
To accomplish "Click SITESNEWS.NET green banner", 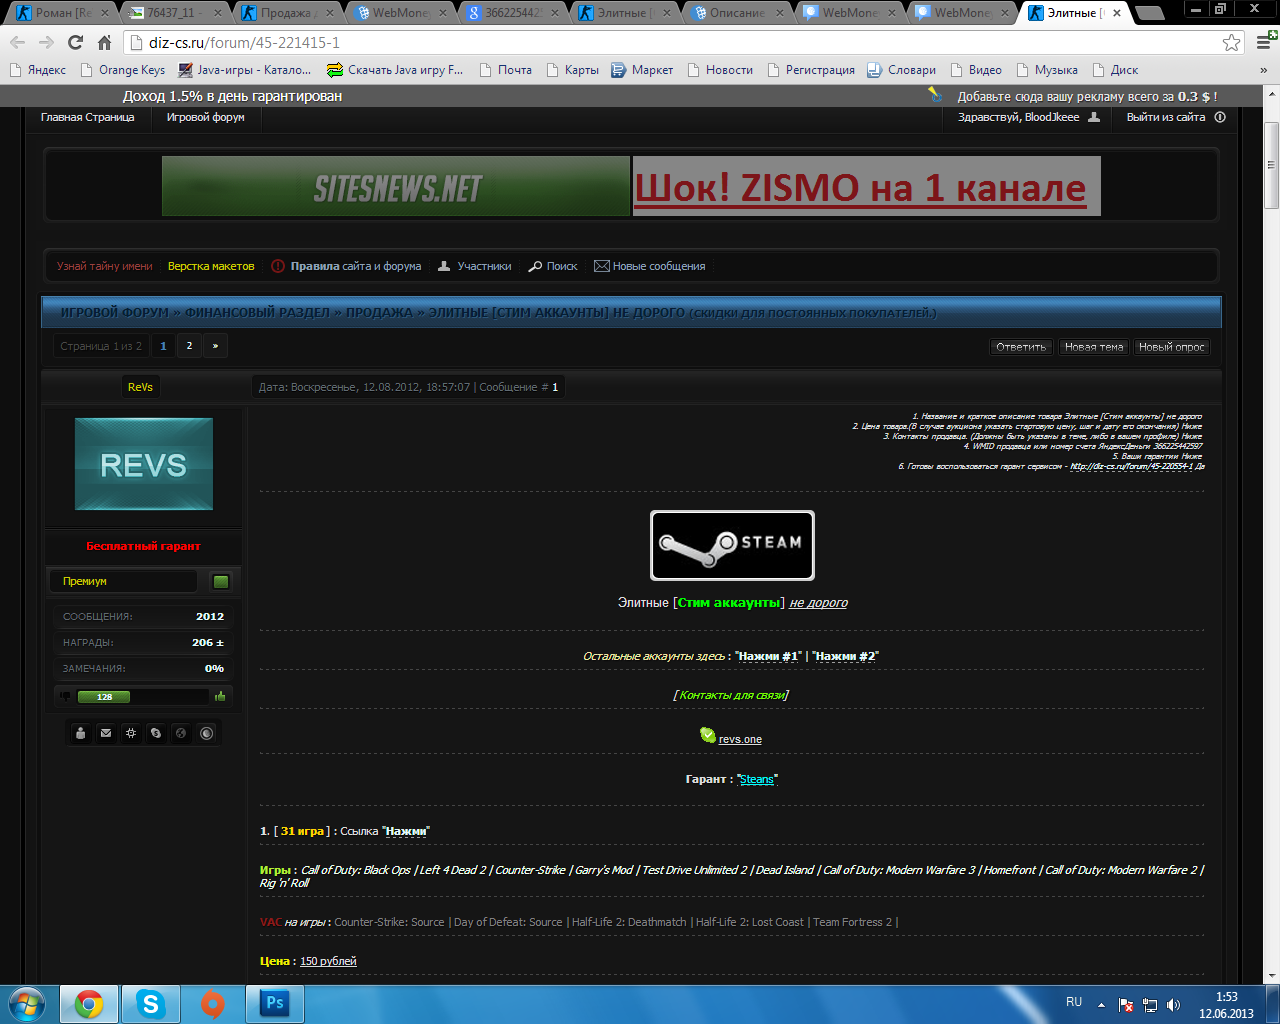I will click(396, 186).
